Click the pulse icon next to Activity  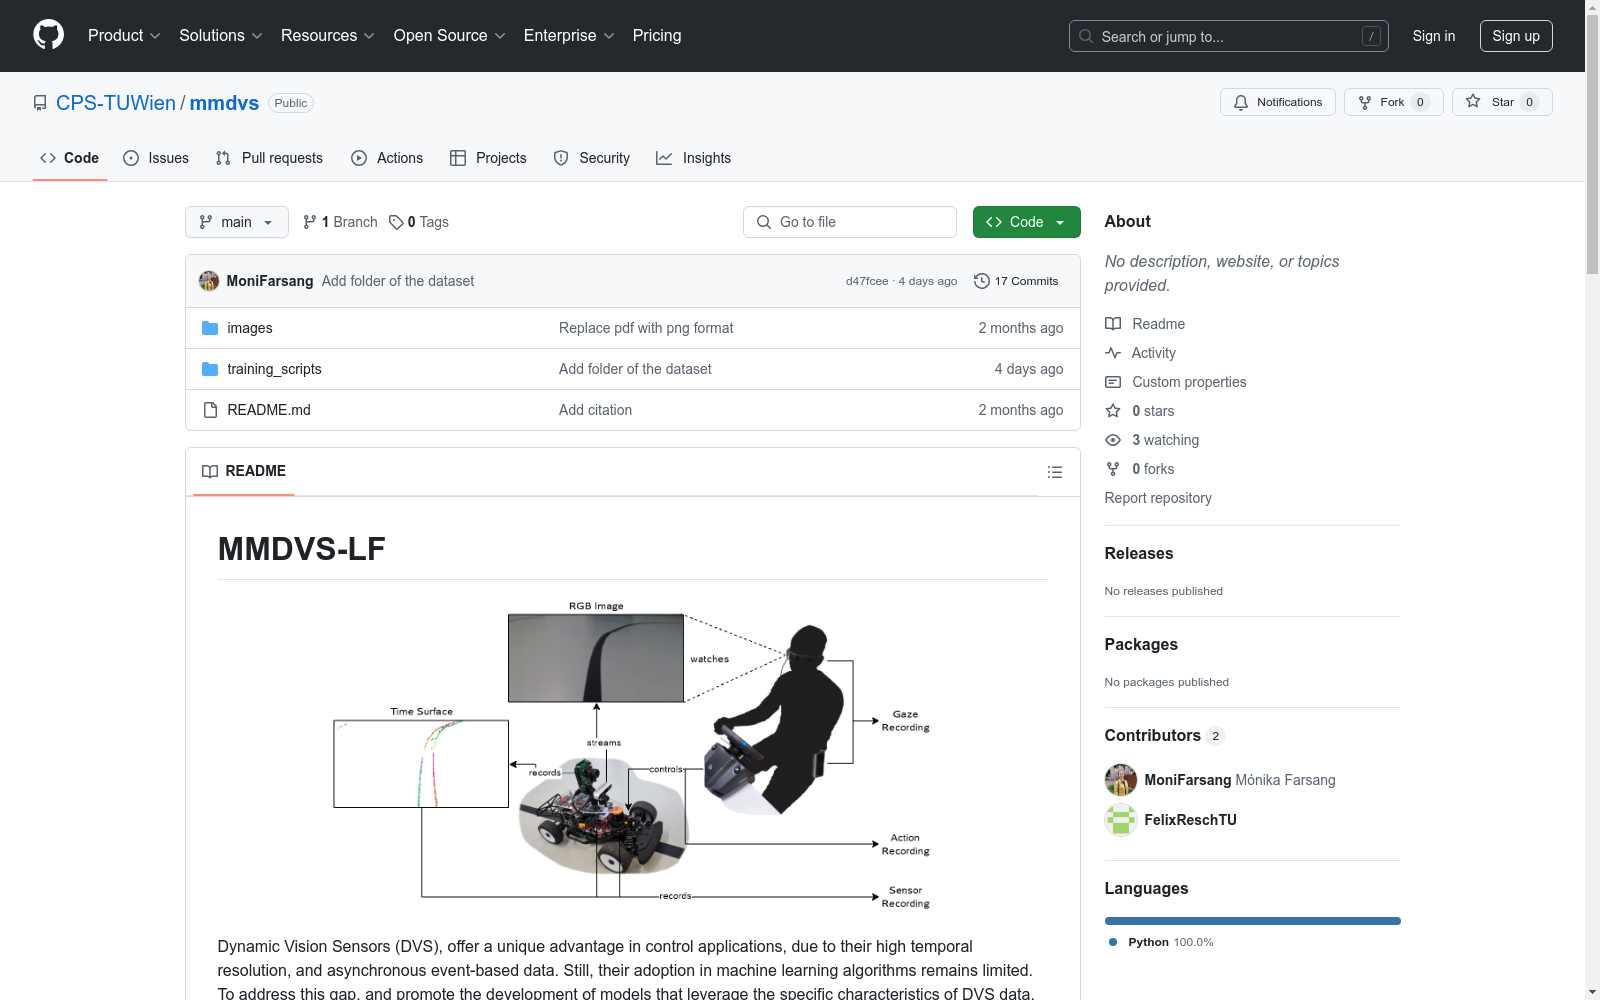1113,353
